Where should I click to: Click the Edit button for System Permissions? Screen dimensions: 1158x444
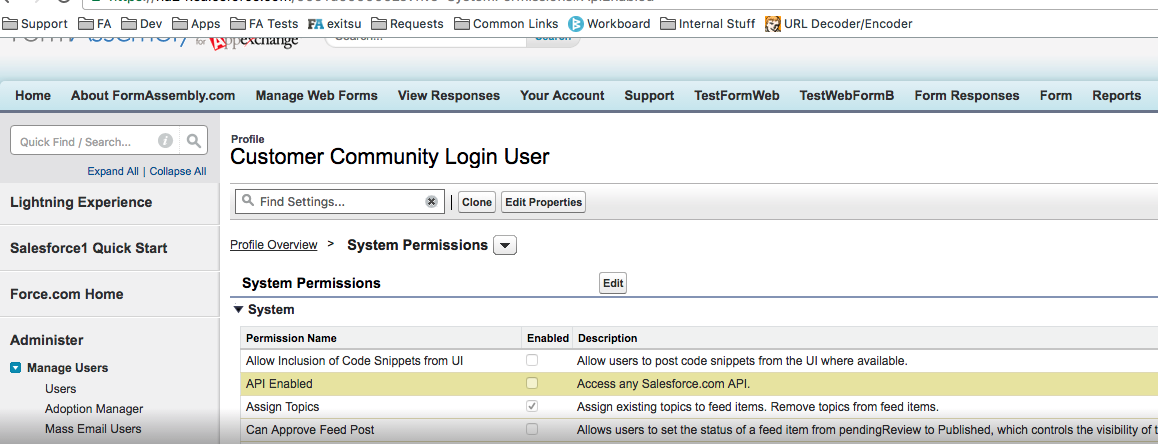tap(613, 283)
